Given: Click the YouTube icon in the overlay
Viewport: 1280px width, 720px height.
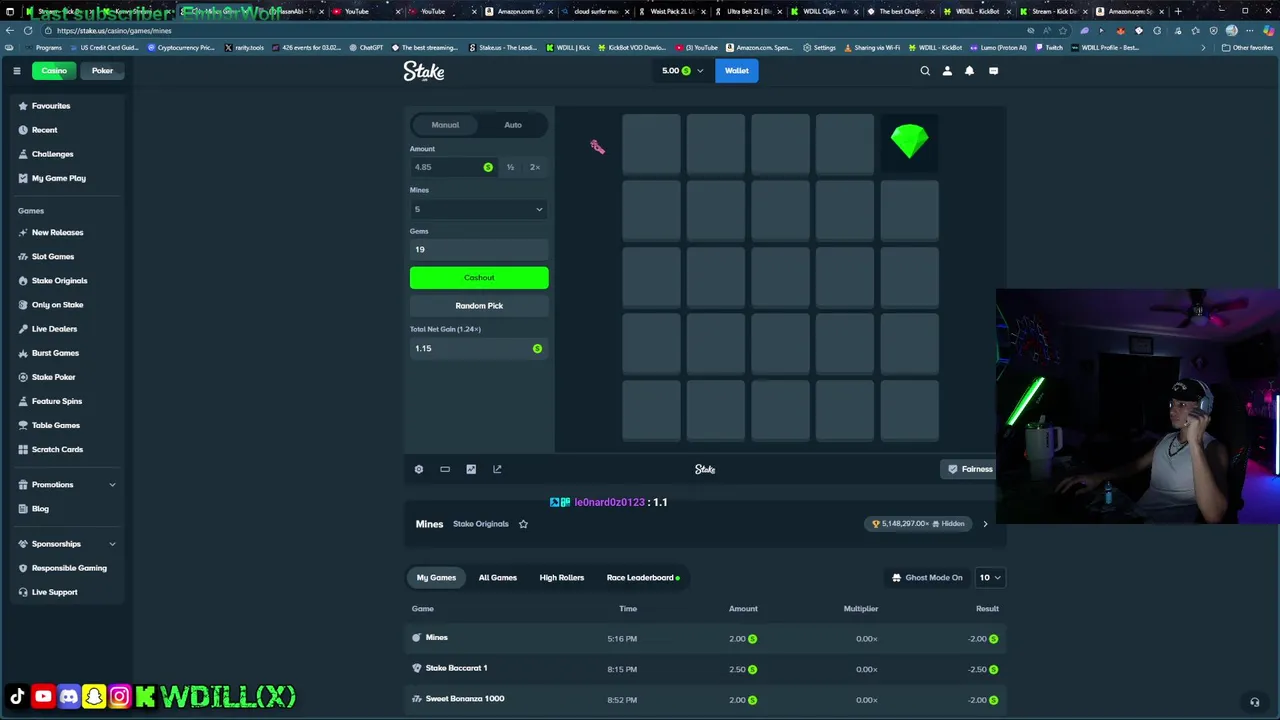Looking at the screenshot, I should [43, 696].
